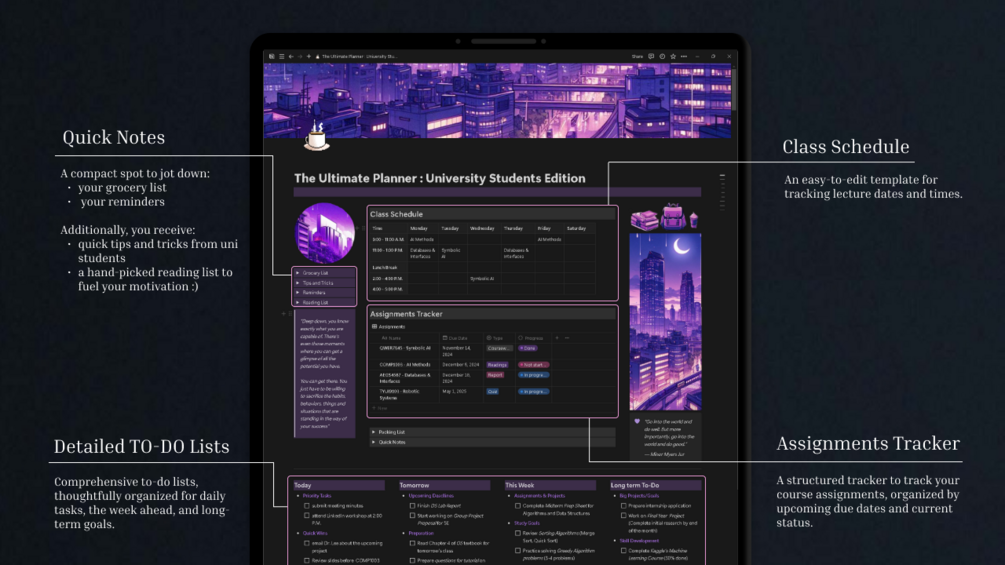Open 'Upcoming Deadlines' link under Tomorrow

[x=431, y=496]
